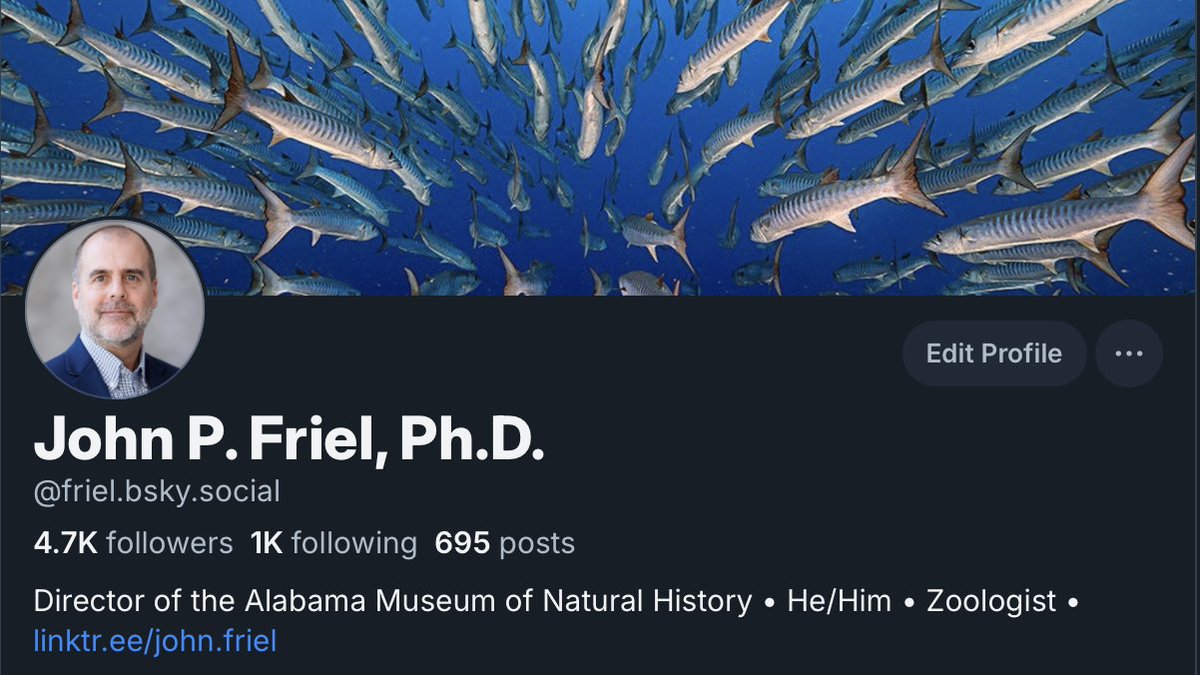Click the display name John P. Friel, Ph.D.
This screenshot has height=675, width=1200.
(x=289, y=438)
